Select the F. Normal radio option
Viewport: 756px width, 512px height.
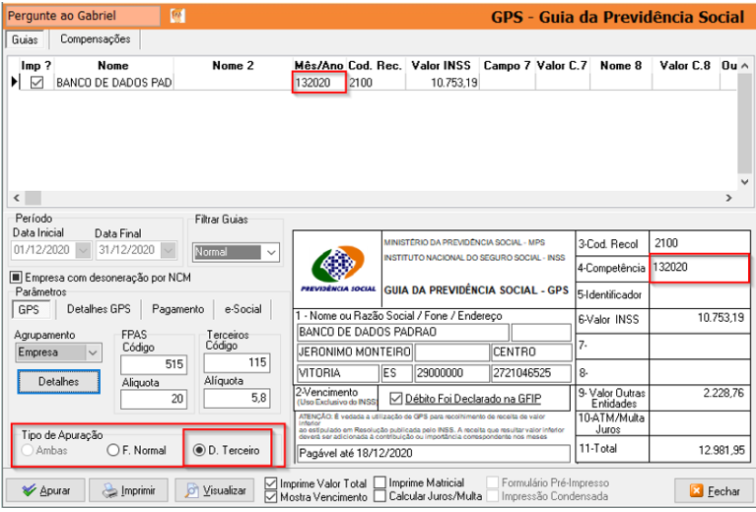tap(113, 451)
